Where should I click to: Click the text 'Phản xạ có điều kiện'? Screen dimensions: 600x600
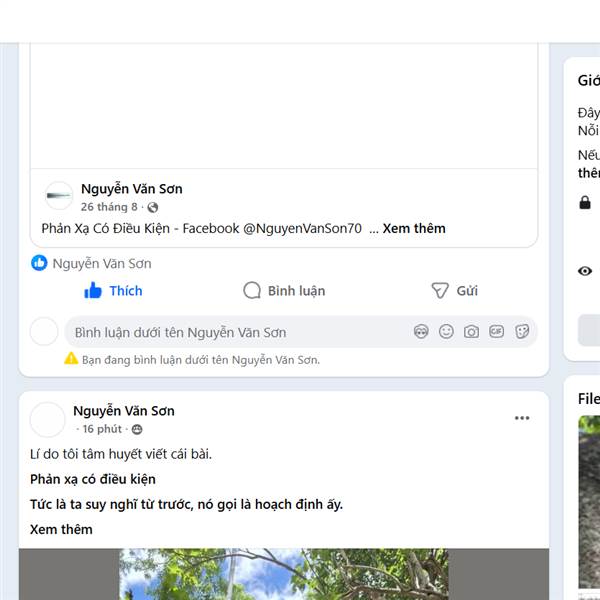click(93, 479)
